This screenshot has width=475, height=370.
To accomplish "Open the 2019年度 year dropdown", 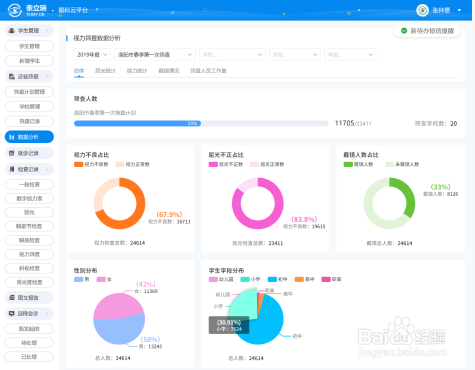I will (92, 55).
